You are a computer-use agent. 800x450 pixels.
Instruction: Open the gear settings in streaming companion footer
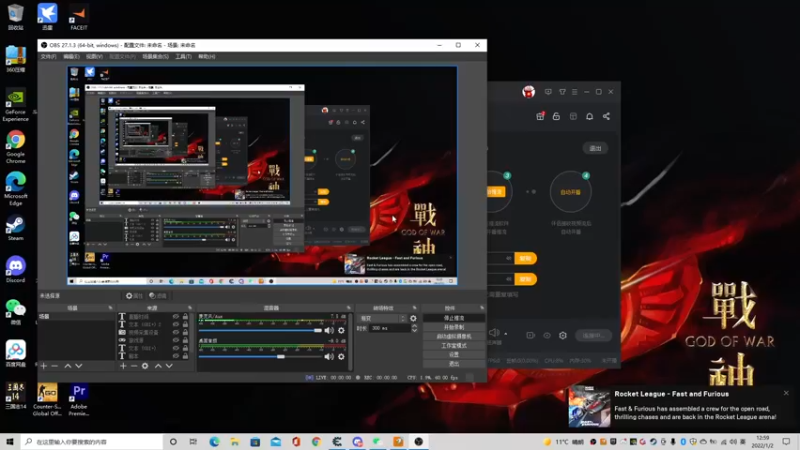click(563, 335)
